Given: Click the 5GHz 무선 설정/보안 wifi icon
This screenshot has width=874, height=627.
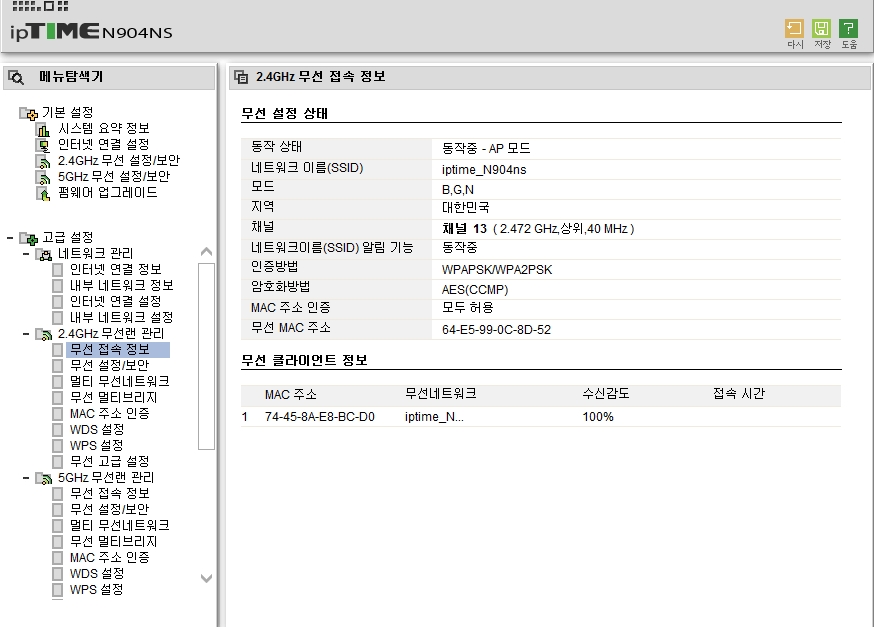Looking at the screenshot, I should [43, 177].
